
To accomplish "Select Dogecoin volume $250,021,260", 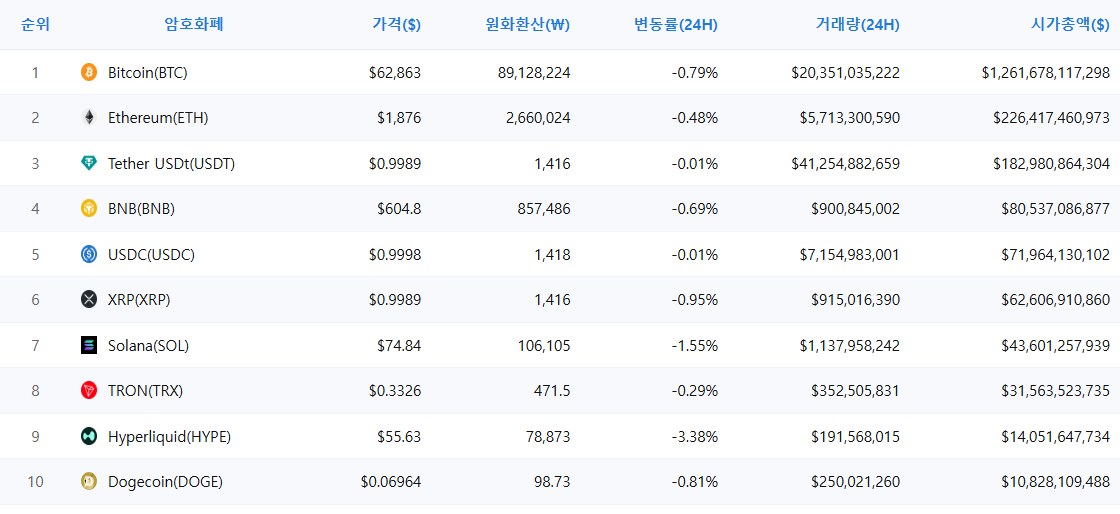I will pos(856,482).
